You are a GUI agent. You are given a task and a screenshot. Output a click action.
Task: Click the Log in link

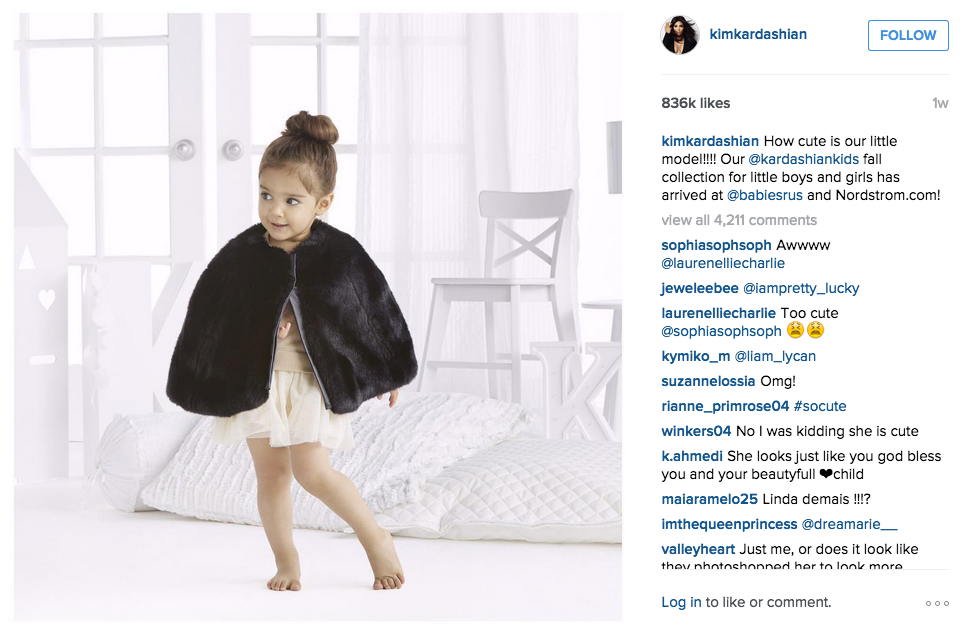click(x=681, y=602)
